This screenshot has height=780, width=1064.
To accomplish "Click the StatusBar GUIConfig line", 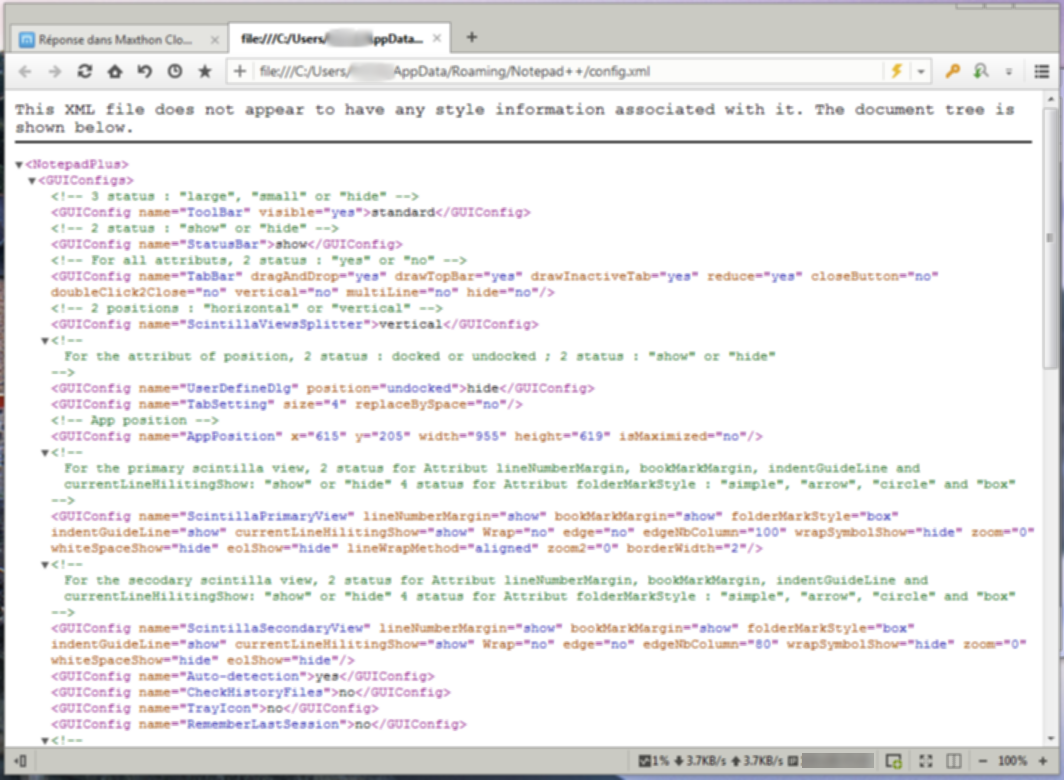I will [227, 244].
